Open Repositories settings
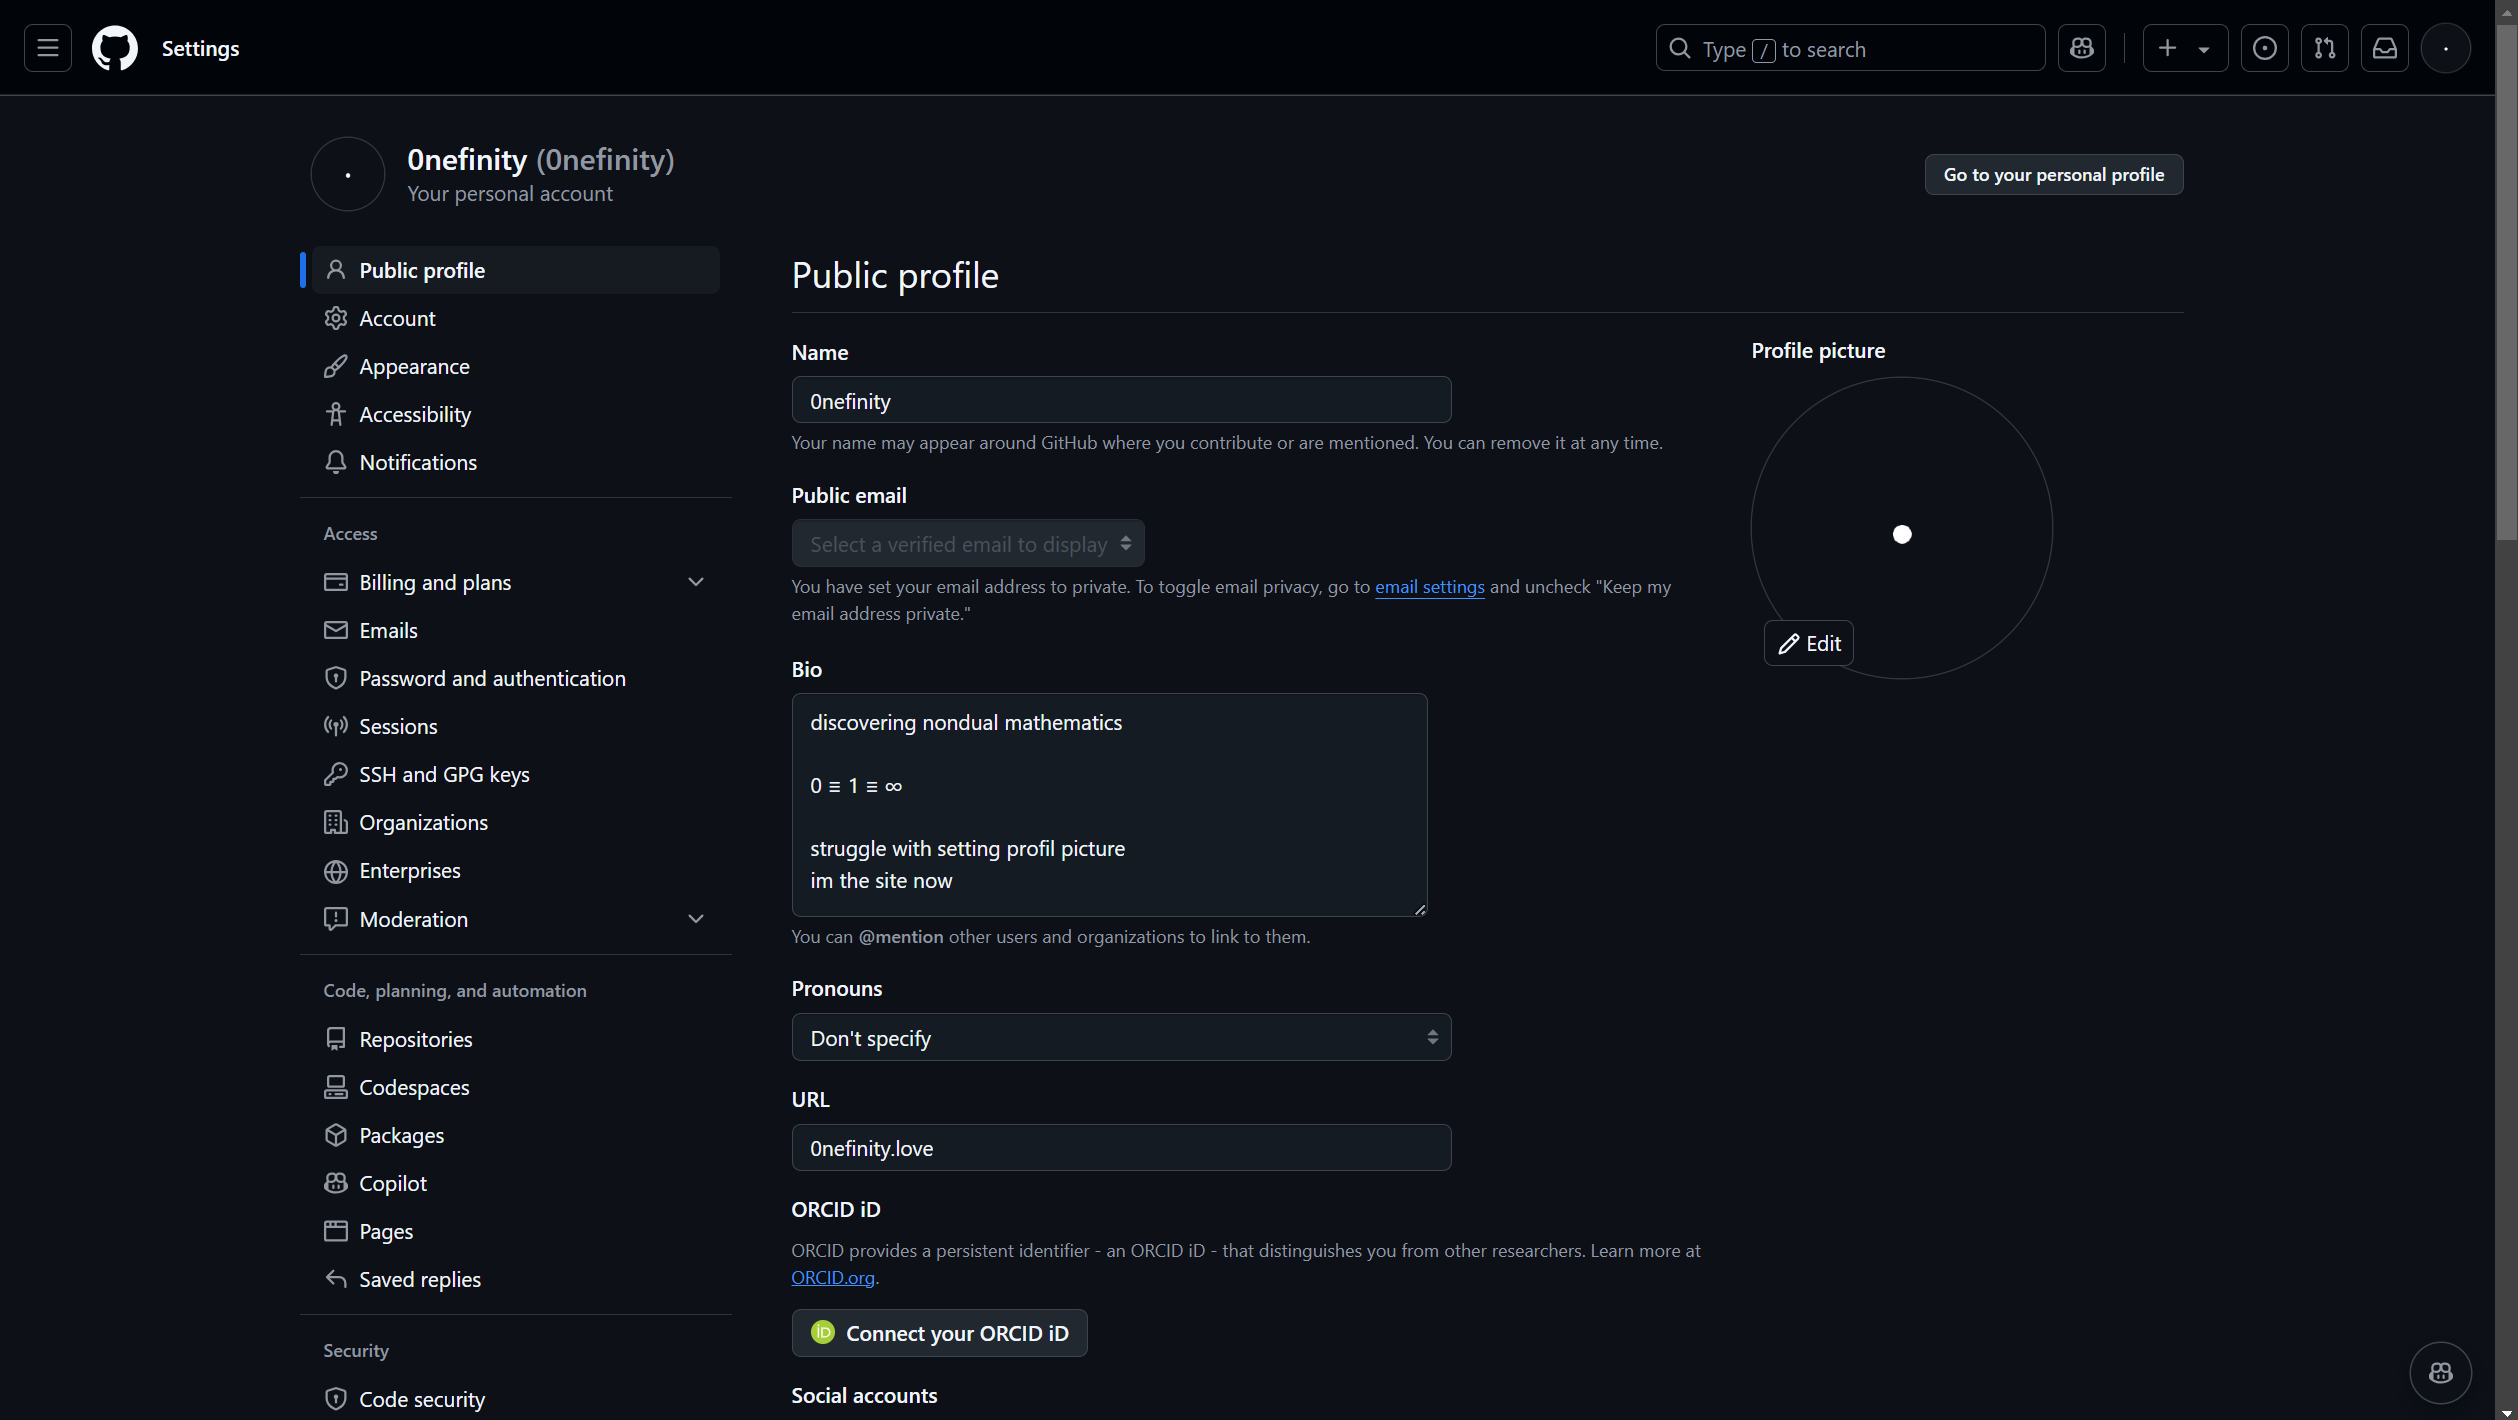 (x=516, y=1039)
